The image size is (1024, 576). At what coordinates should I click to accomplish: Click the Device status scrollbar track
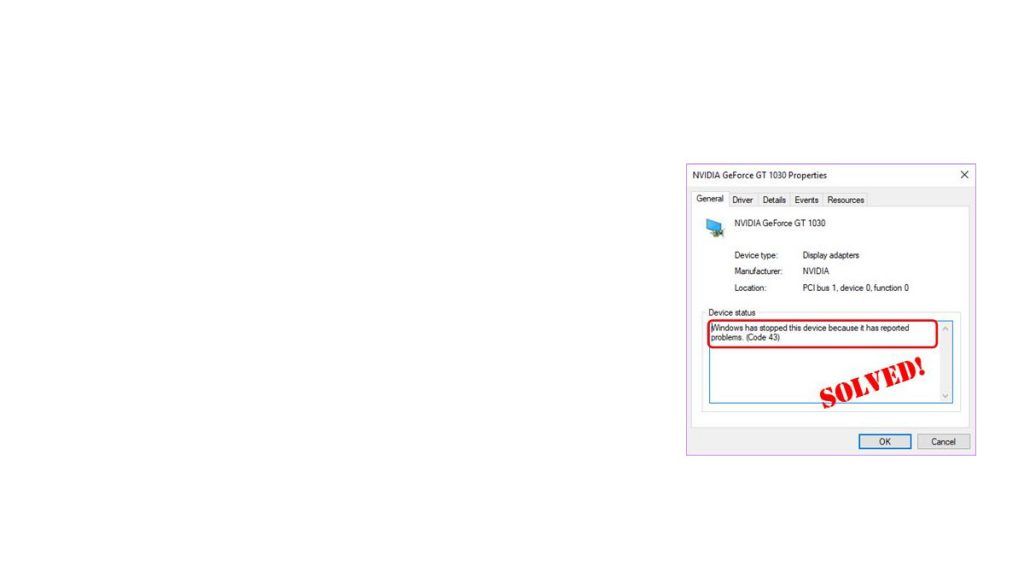(x=946, y=362)
